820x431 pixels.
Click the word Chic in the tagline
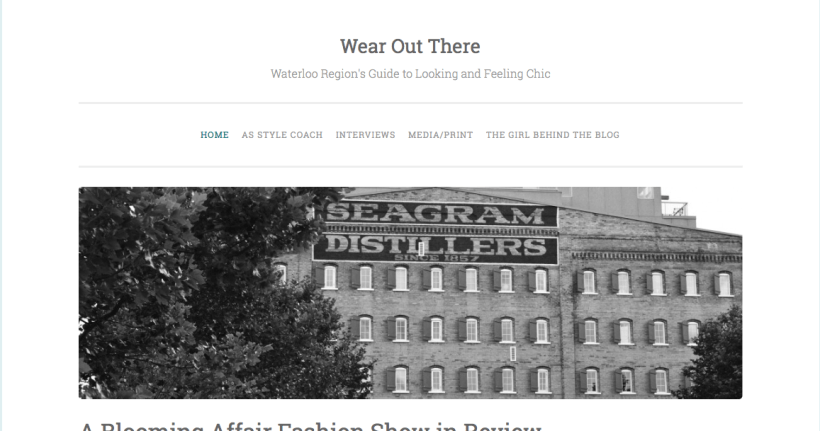[538, 74]
